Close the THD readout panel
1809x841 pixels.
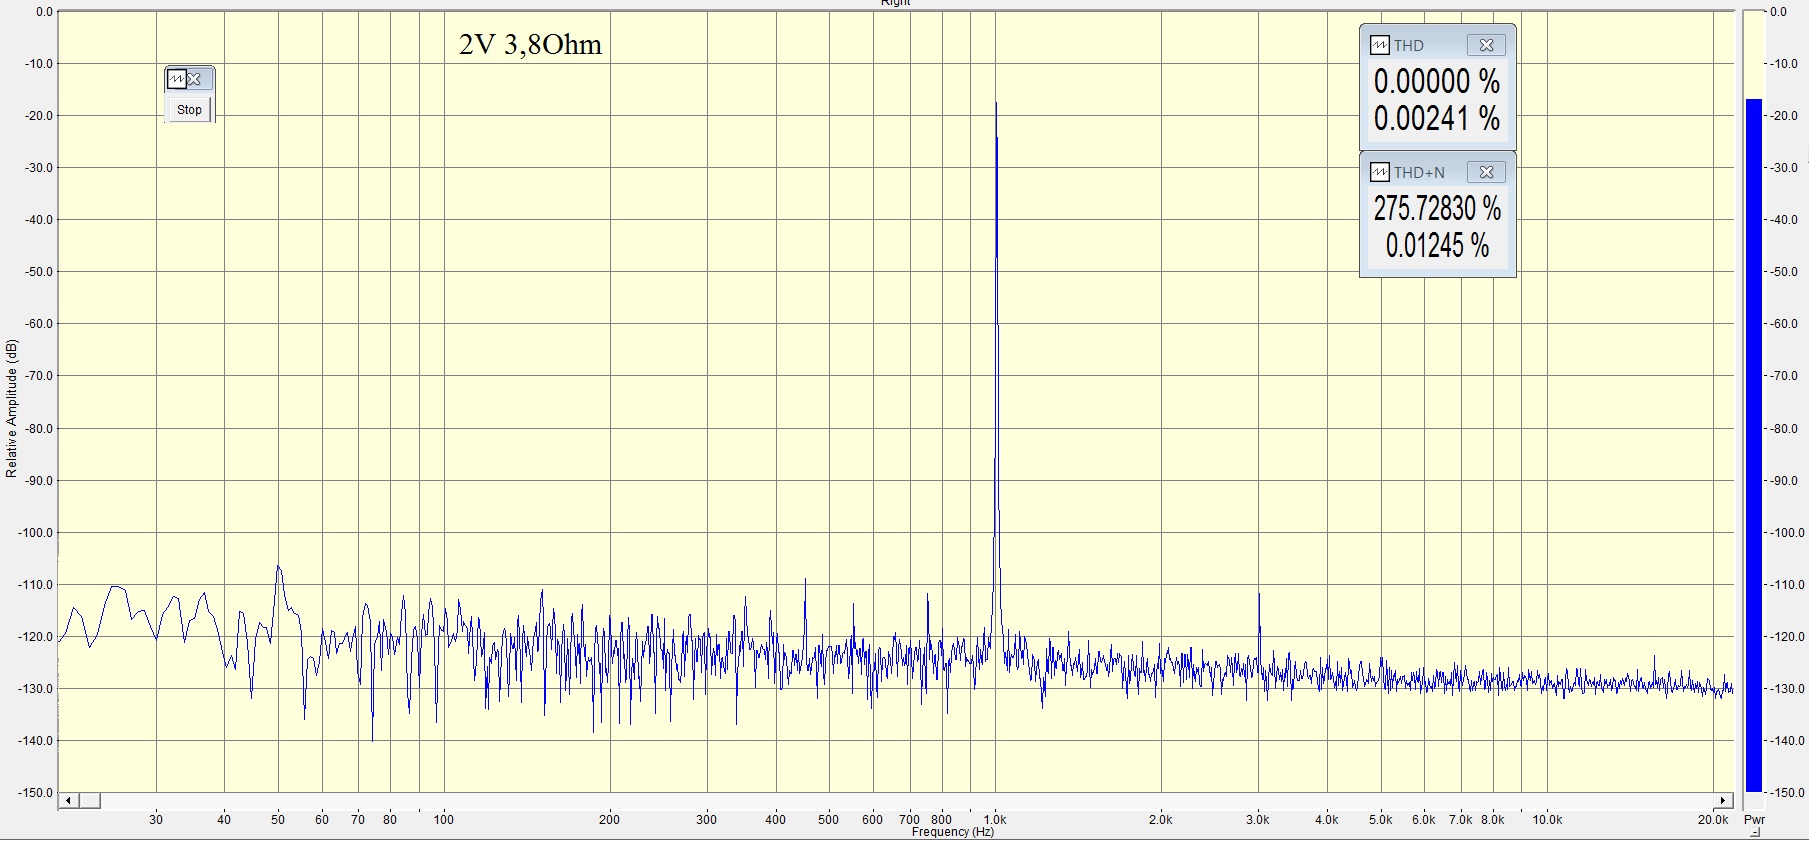coord(1486,45)
